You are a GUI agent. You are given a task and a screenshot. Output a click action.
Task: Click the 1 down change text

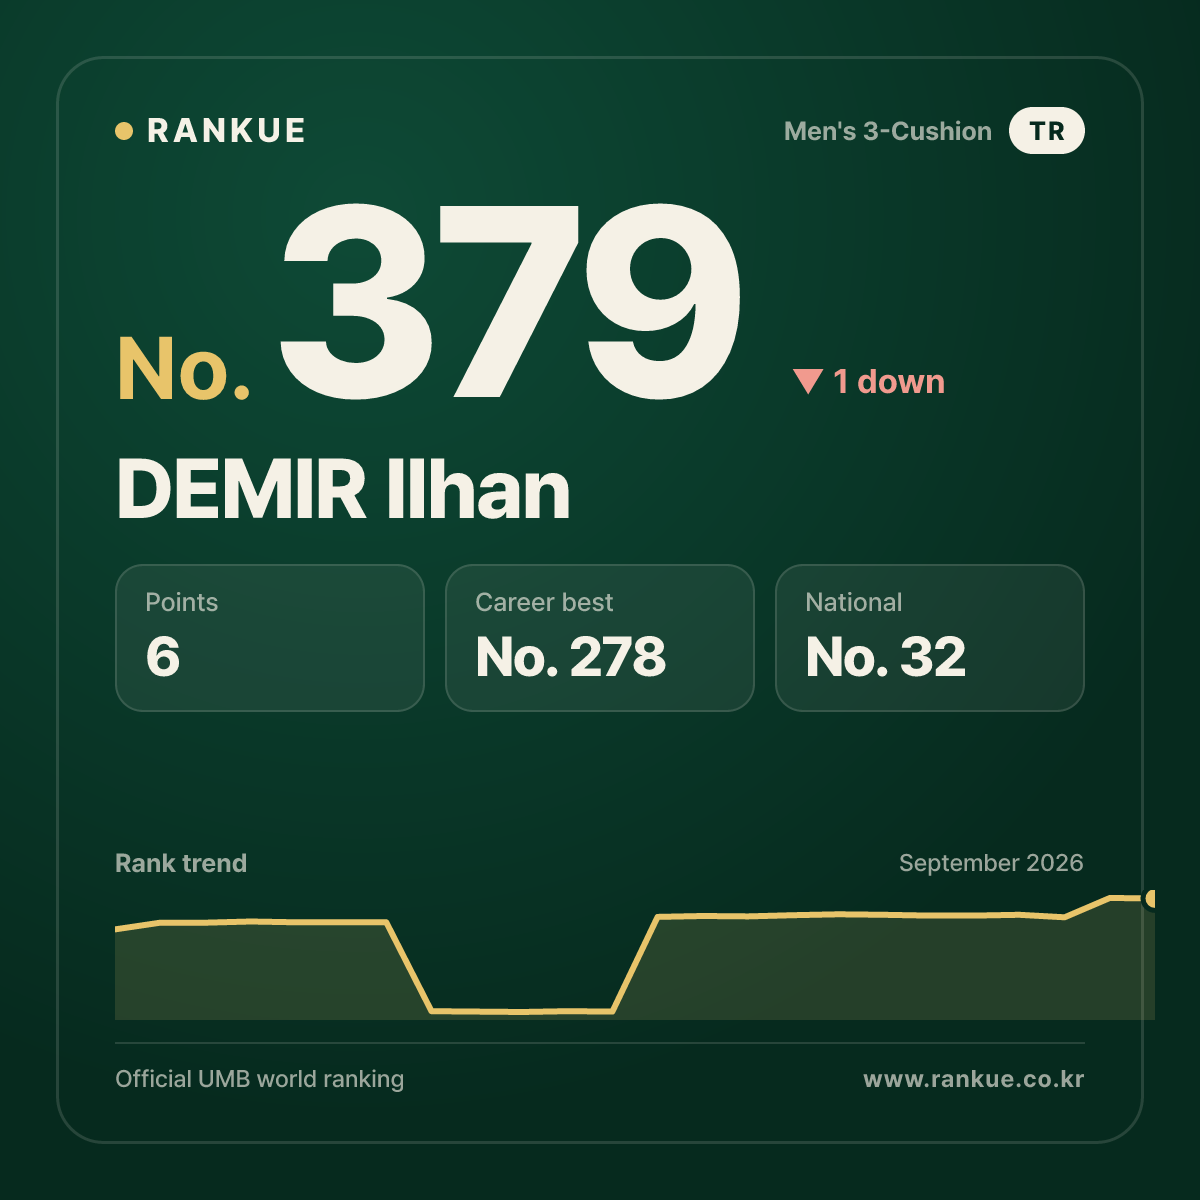[x=889, y=381]
